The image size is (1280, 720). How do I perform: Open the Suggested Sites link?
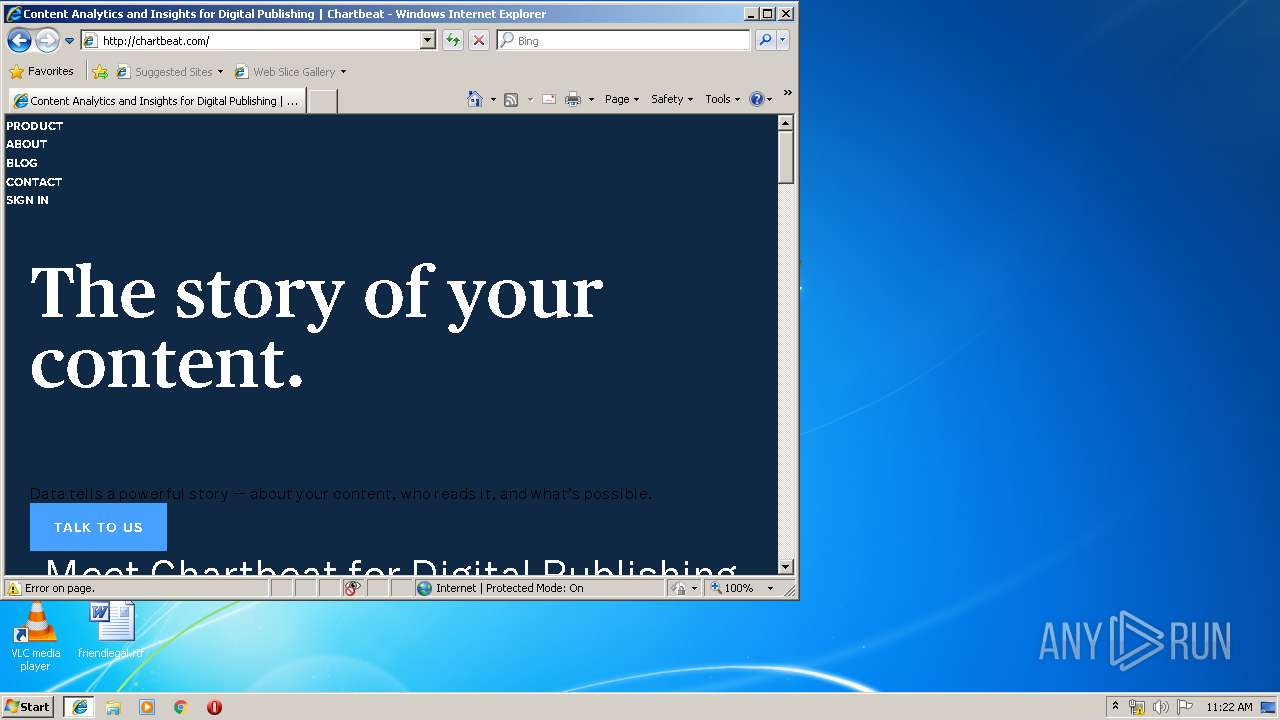coord(170,72)
